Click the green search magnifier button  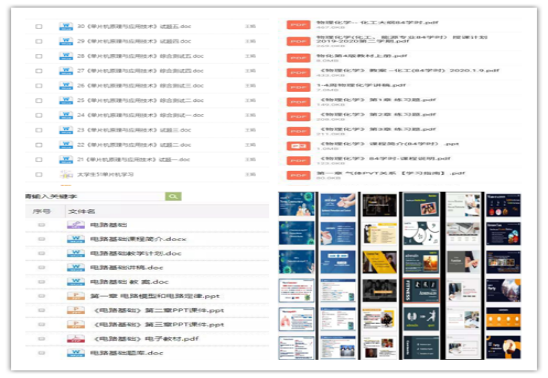coord(173,196)
